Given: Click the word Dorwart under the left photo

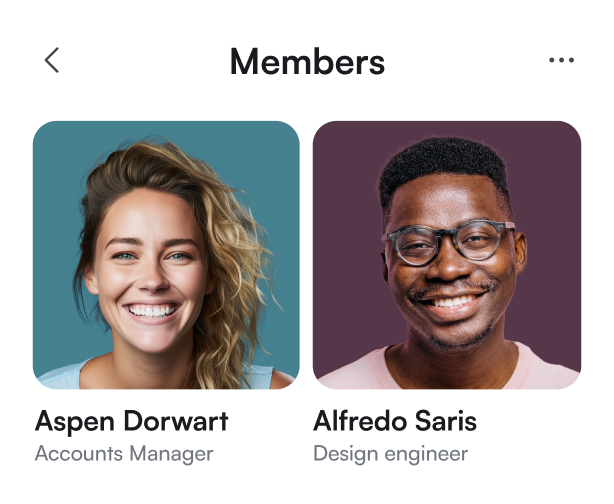Looking at the screenshot, I should tap(176, 421).
